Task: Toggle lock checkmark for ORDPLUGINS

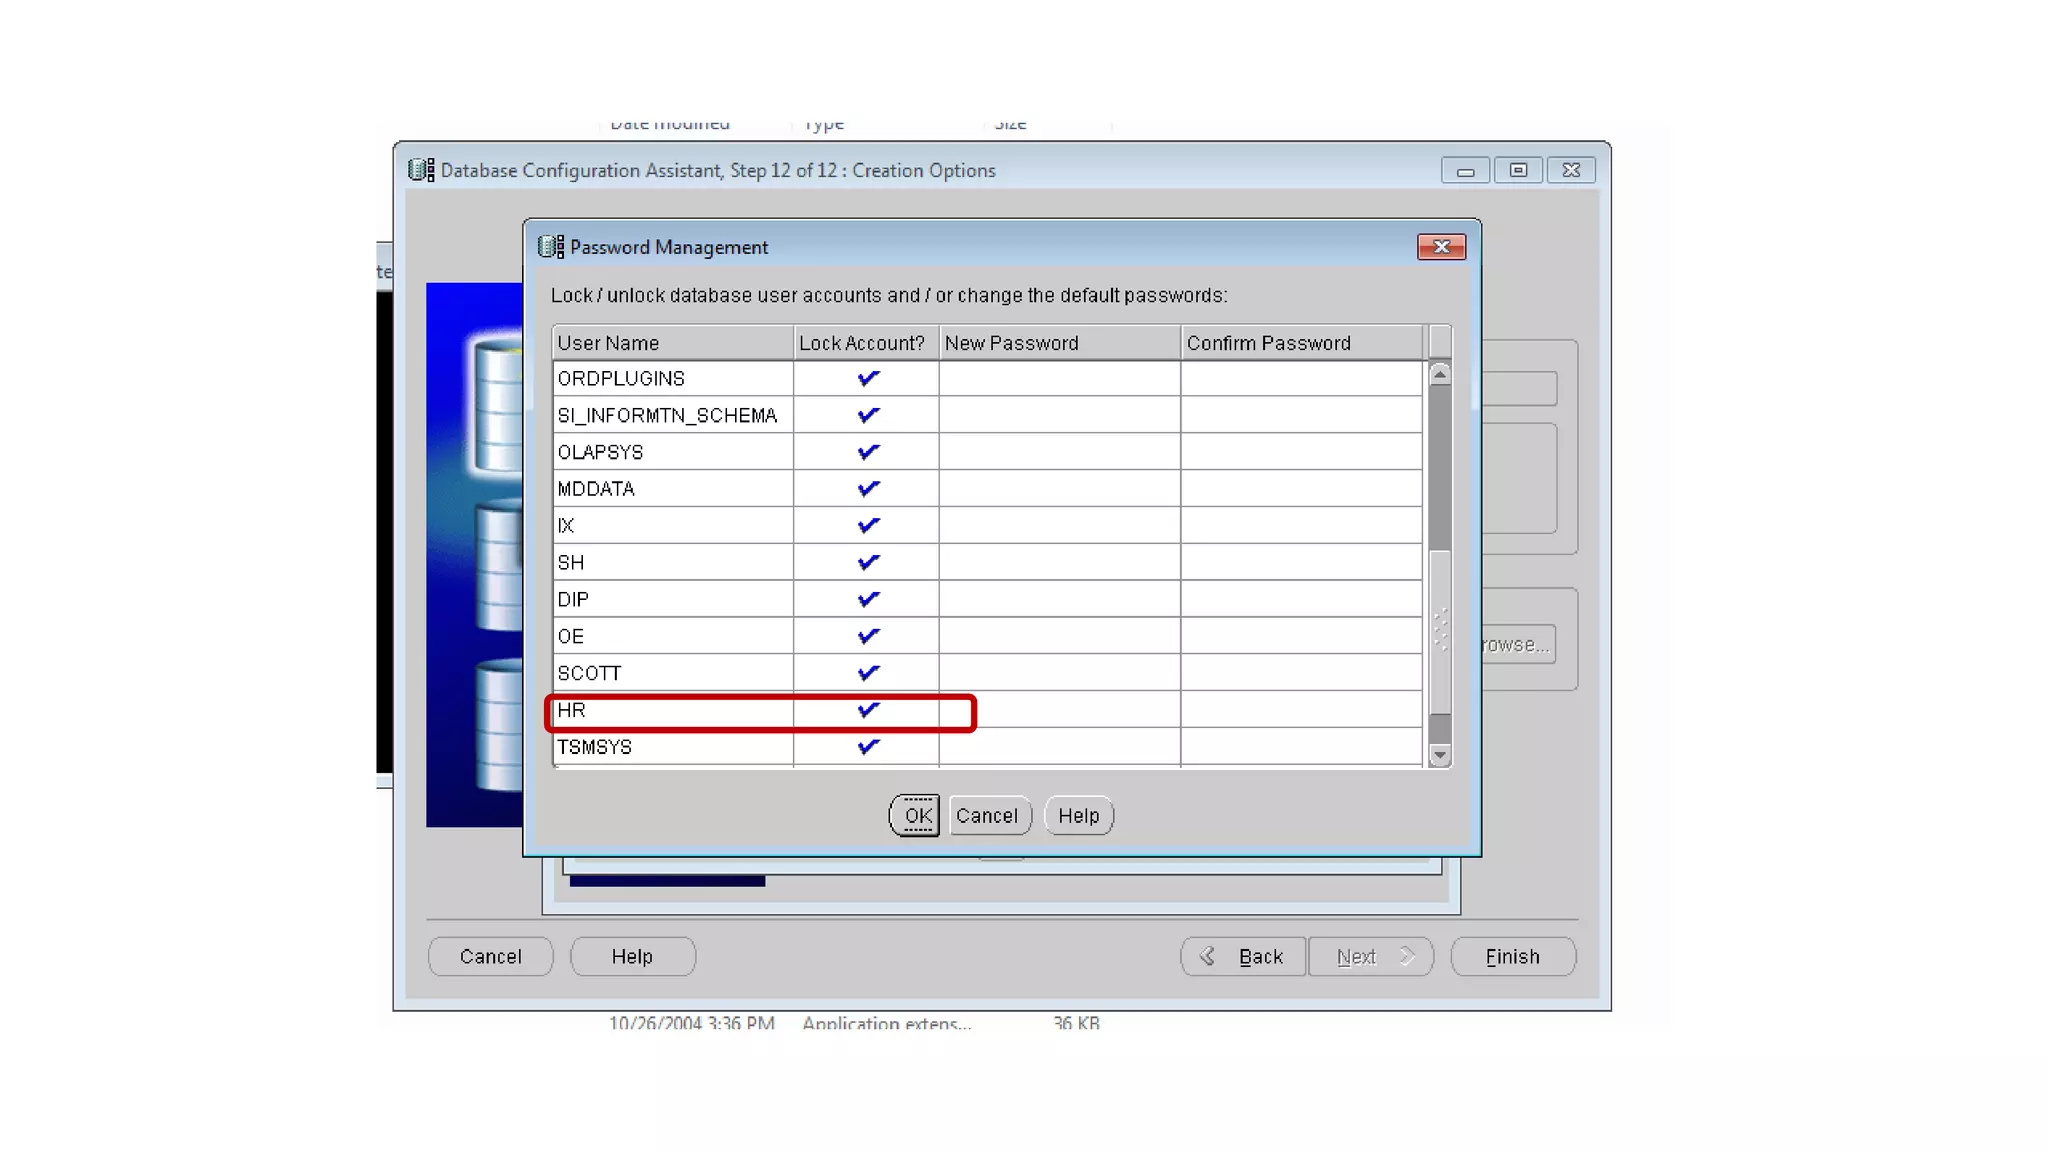Action: pos(867,378)
